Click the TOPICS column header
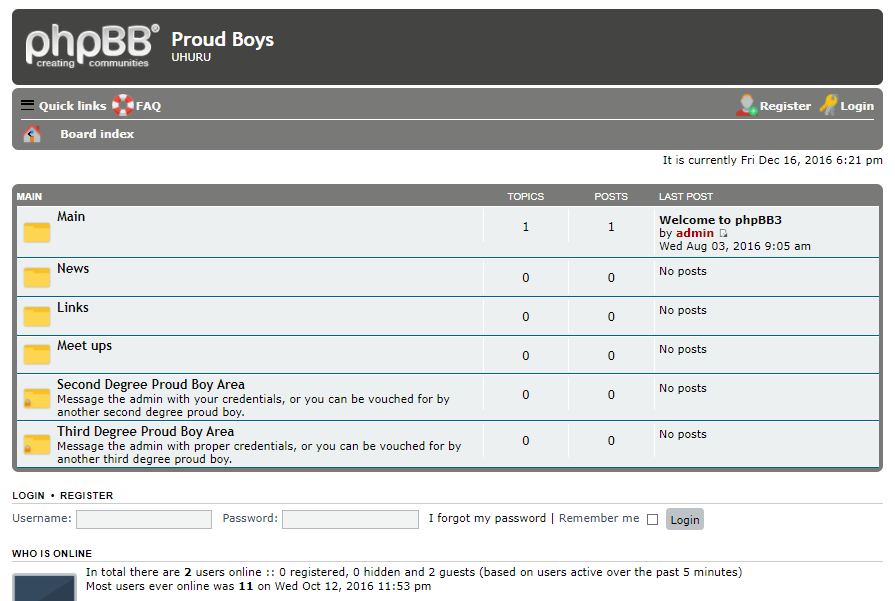Screen dimensions: 895x601 [526, 196]
